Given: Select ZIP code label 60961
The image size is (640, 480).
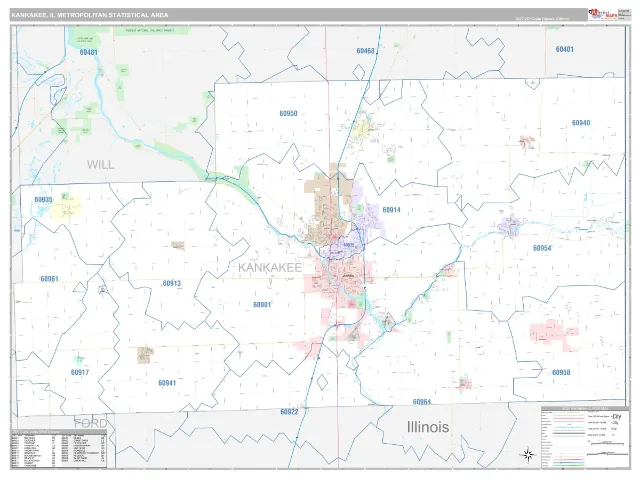Looking at the screenshot, I should point(49,279).
